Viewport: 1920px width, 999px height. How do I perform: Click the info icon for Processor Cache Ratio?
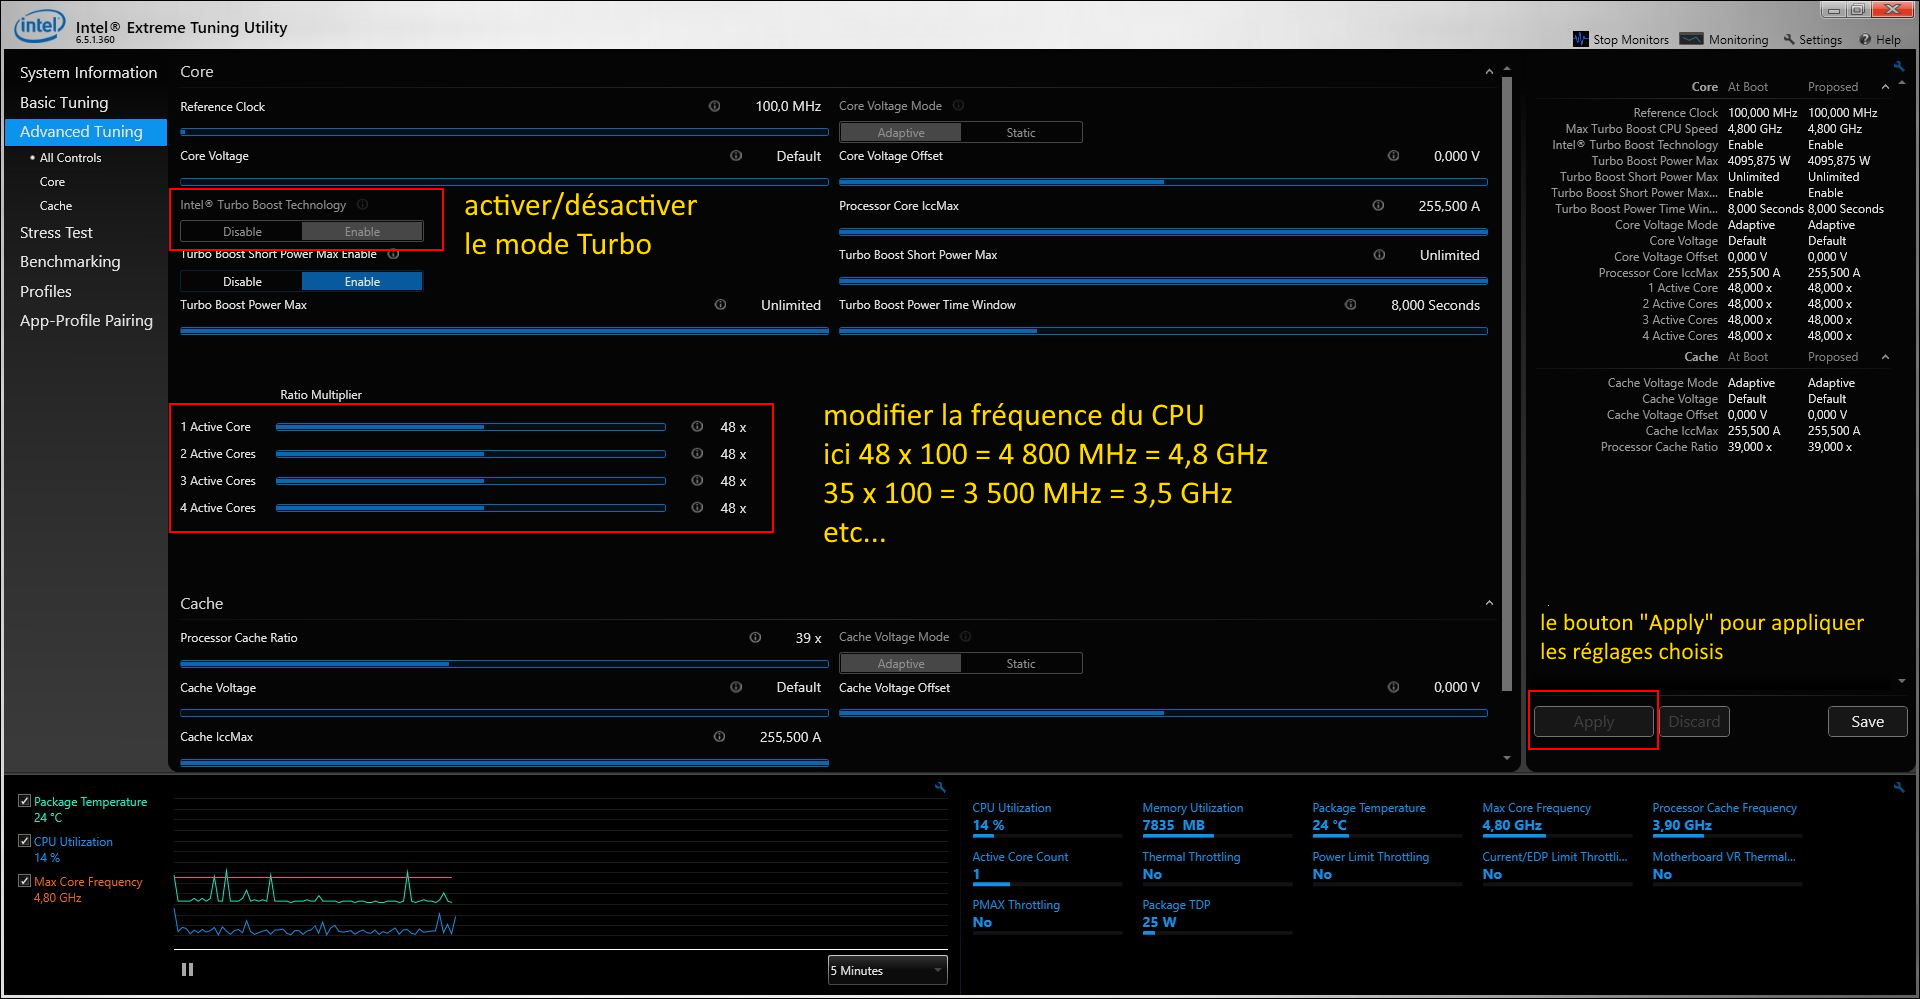pyautogui.click(x=755, y=638)
